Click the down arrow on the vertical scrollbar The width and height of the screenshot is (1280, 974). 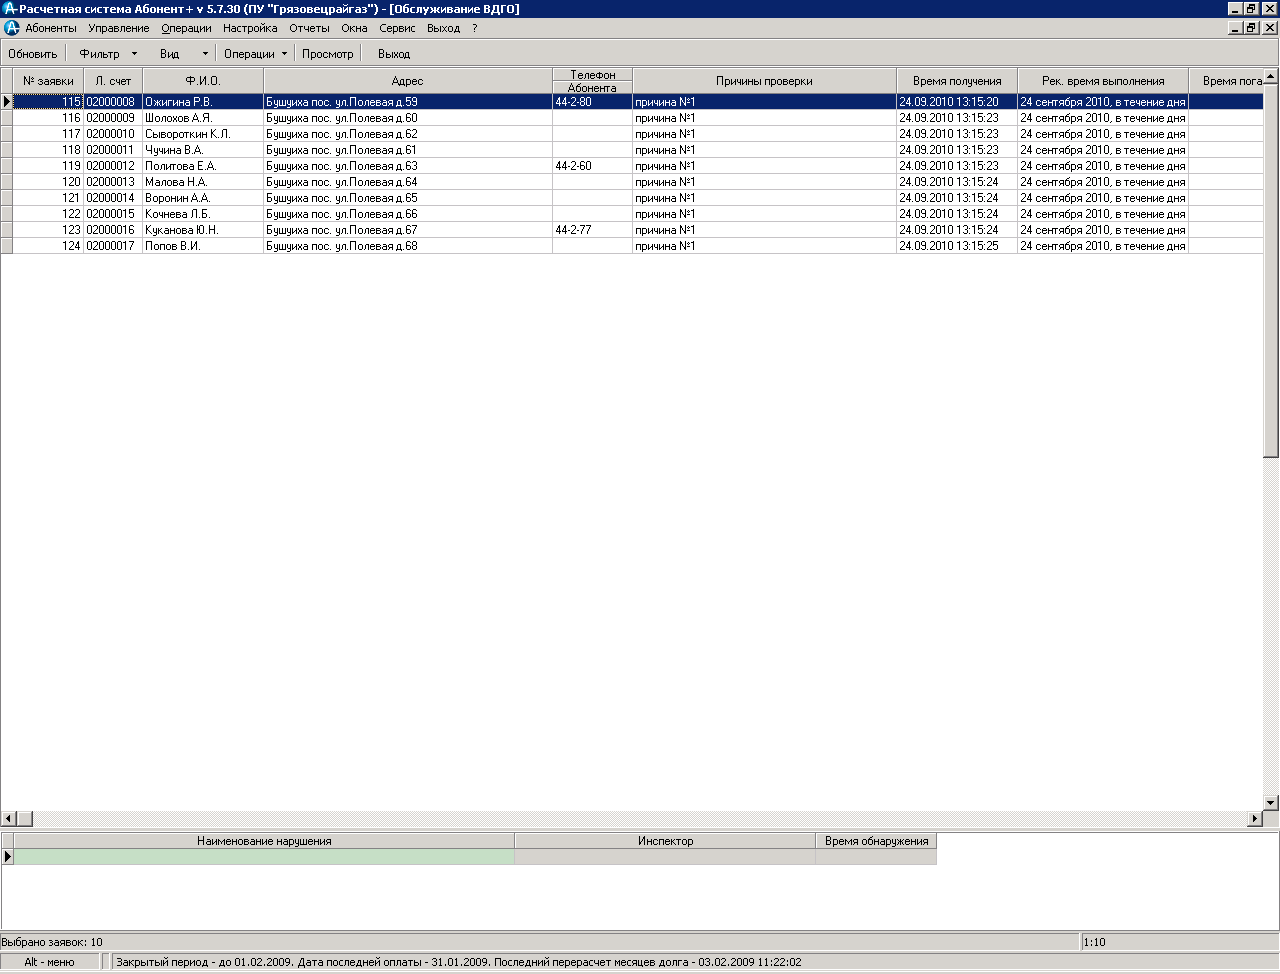tap(1271, 802)
